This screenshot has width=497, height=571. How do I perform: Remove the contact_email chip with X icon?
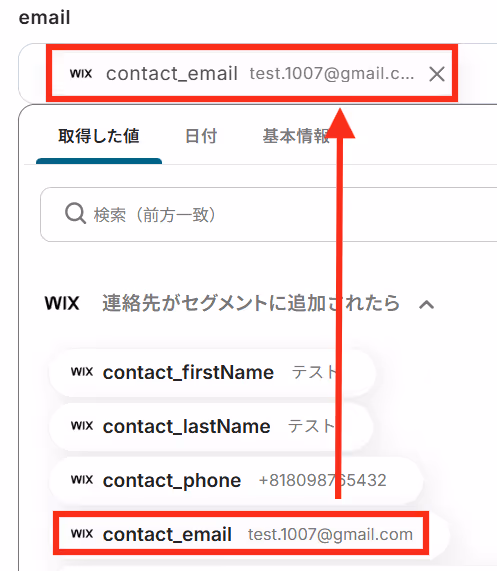tap(437, 74)
